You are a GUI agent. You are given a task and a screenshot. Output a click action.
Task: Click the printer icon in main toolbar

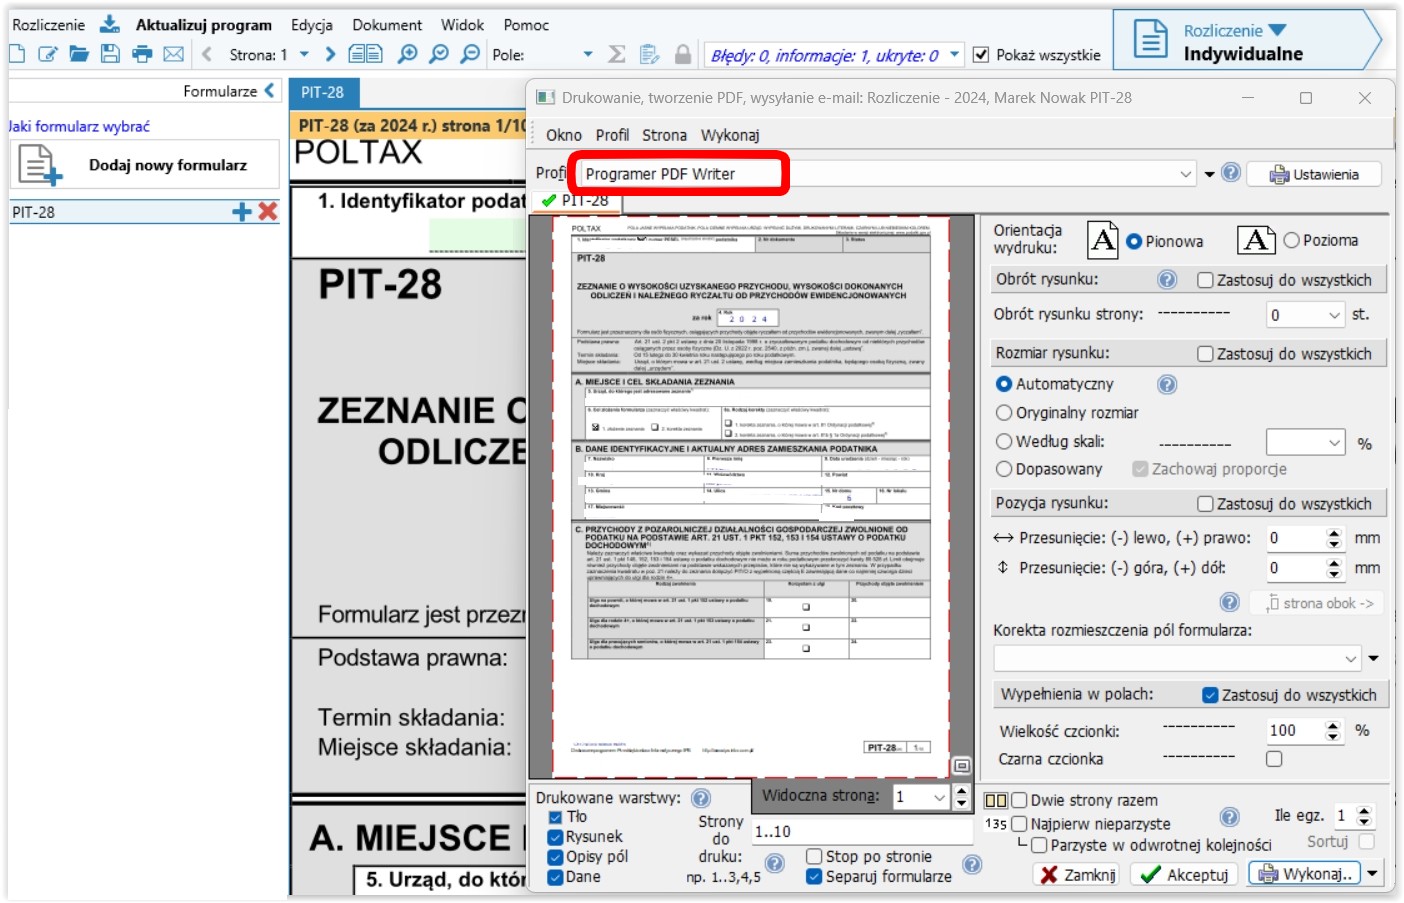(x=142, y=54)
